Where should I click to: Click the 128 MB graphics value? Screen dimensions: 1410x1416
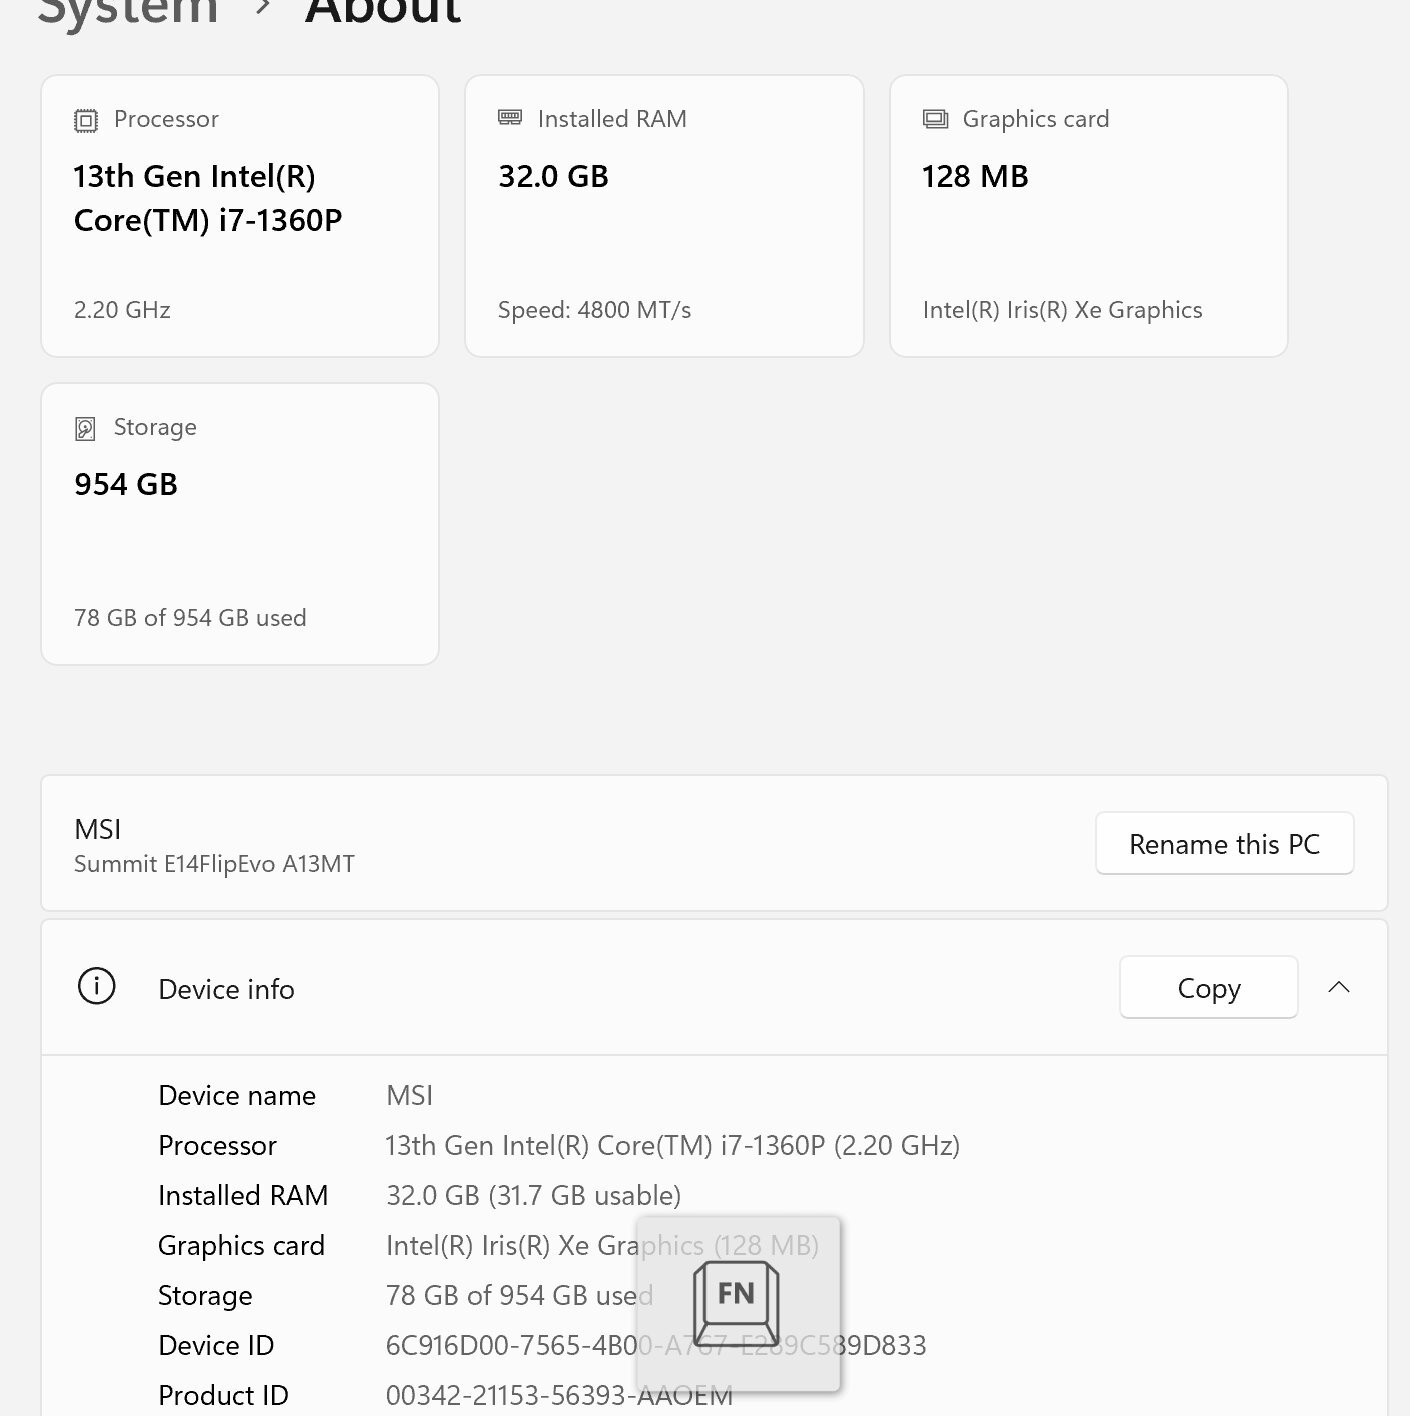coord(975,176)
